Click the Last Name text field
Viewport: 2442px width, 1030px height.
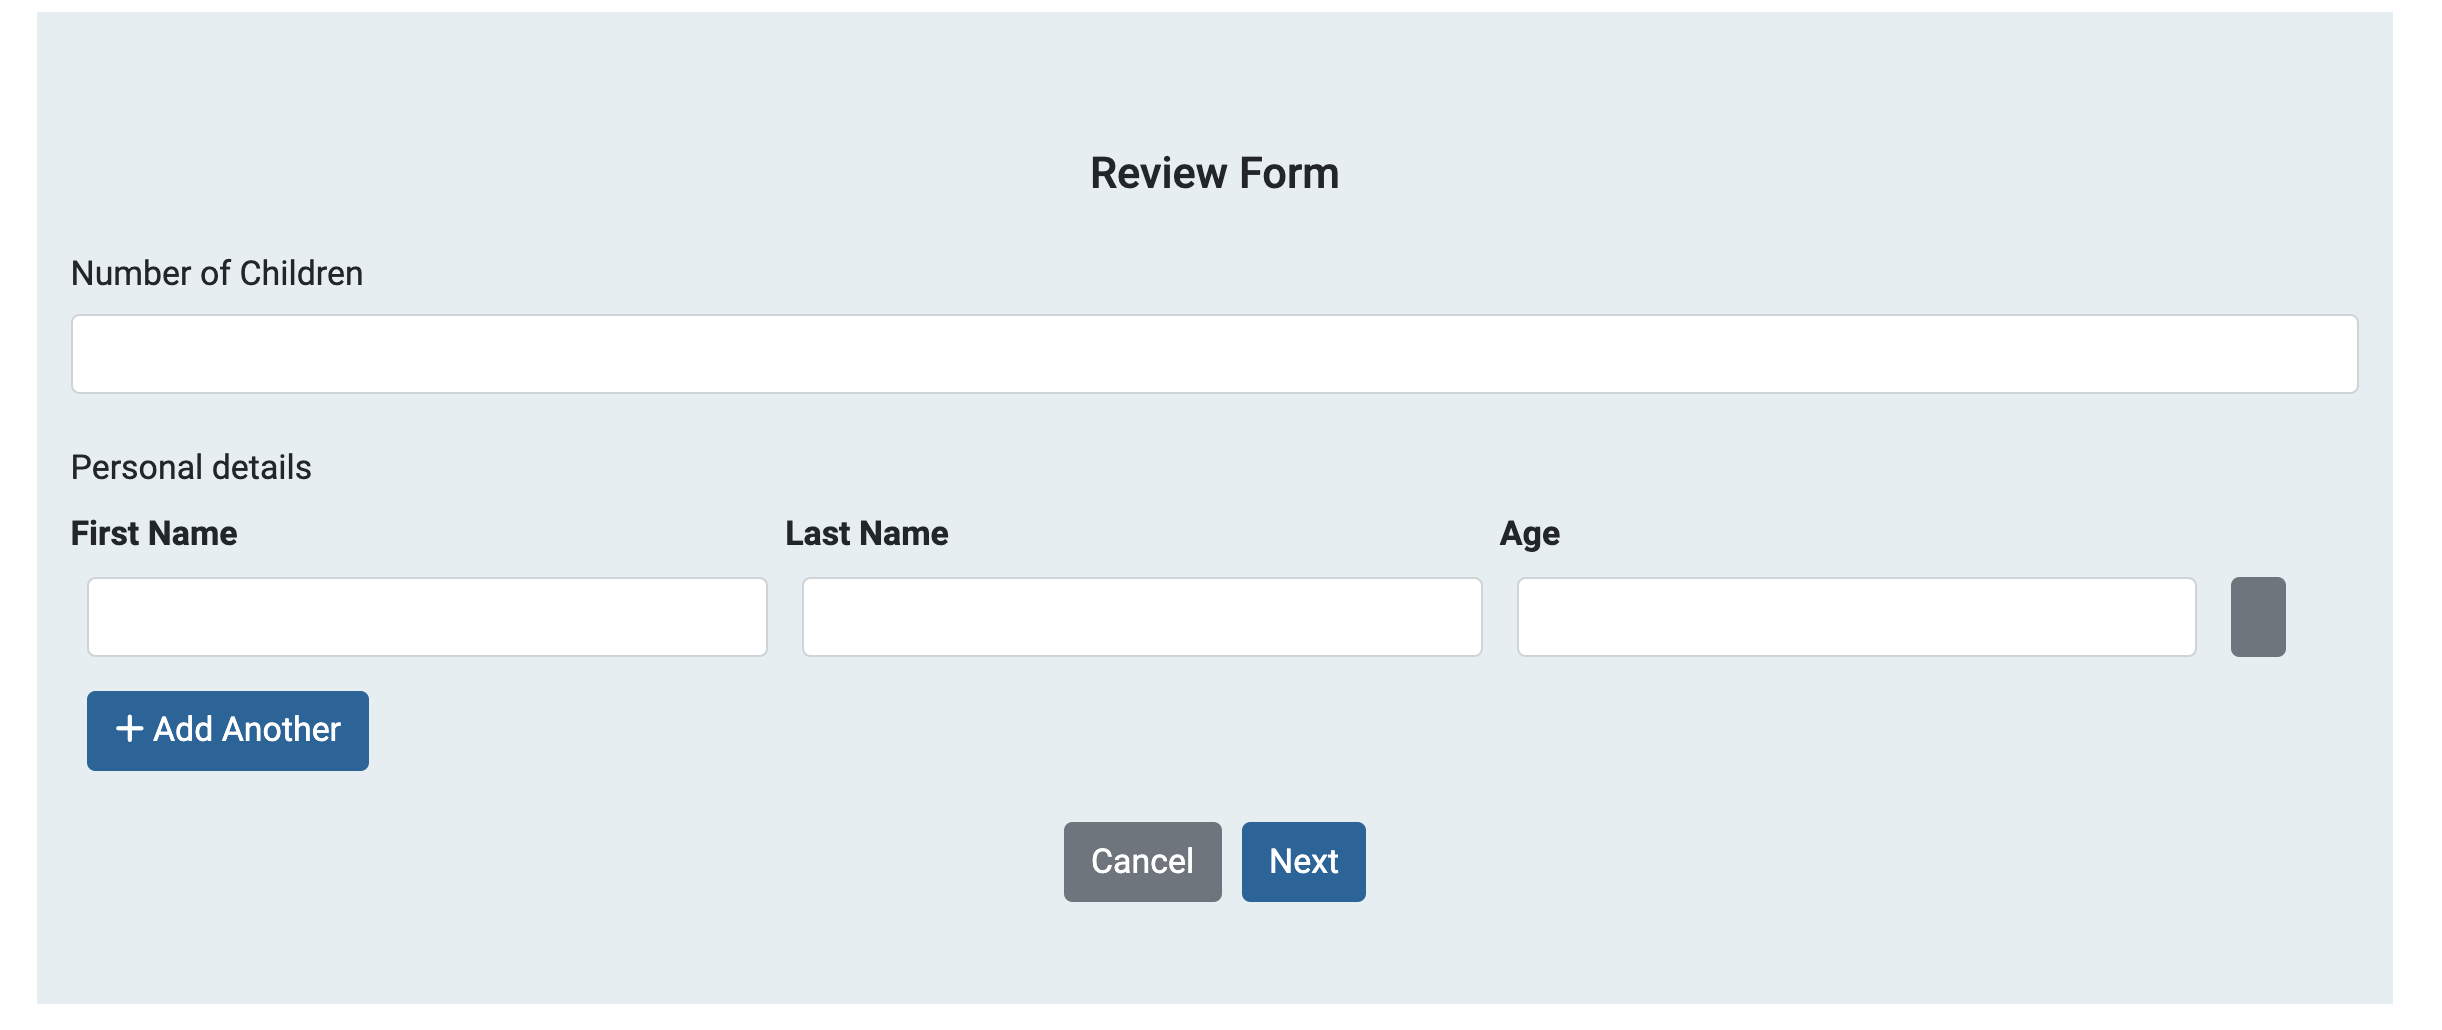pos(1141,617)
